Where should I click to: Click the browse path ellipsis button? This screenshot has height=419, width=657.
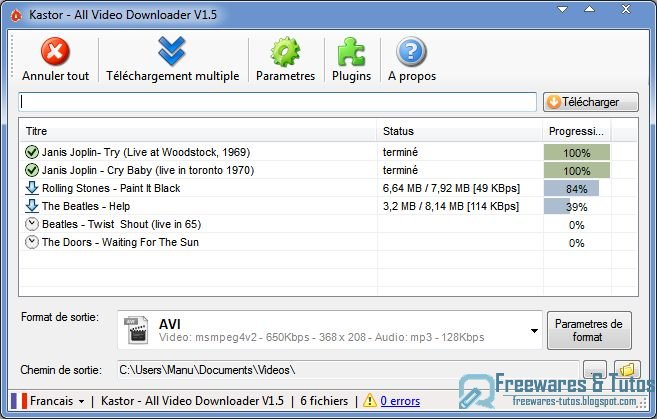[595, 370]
